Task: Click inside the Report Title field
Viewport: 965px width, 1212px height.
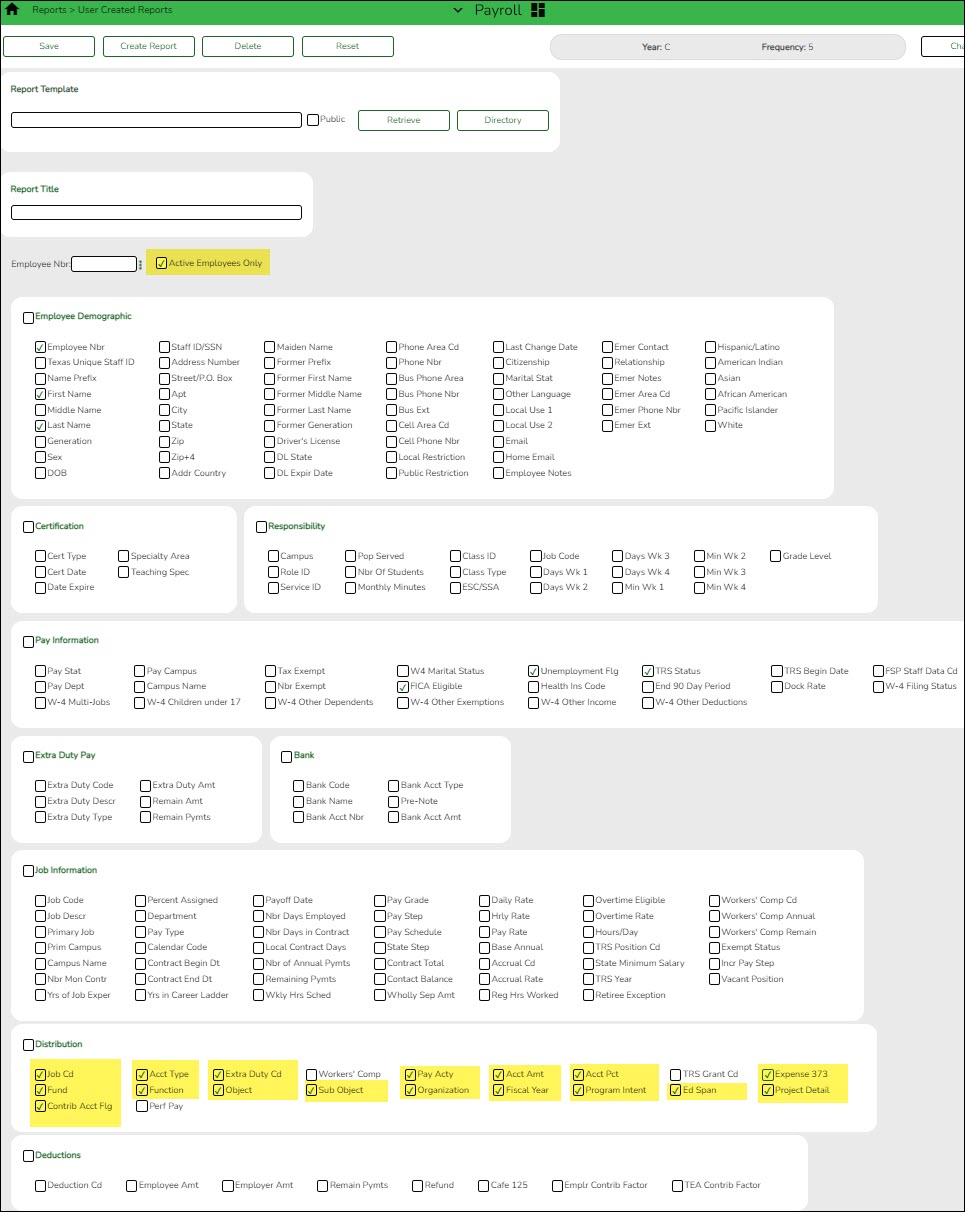Action: point(155,211)
